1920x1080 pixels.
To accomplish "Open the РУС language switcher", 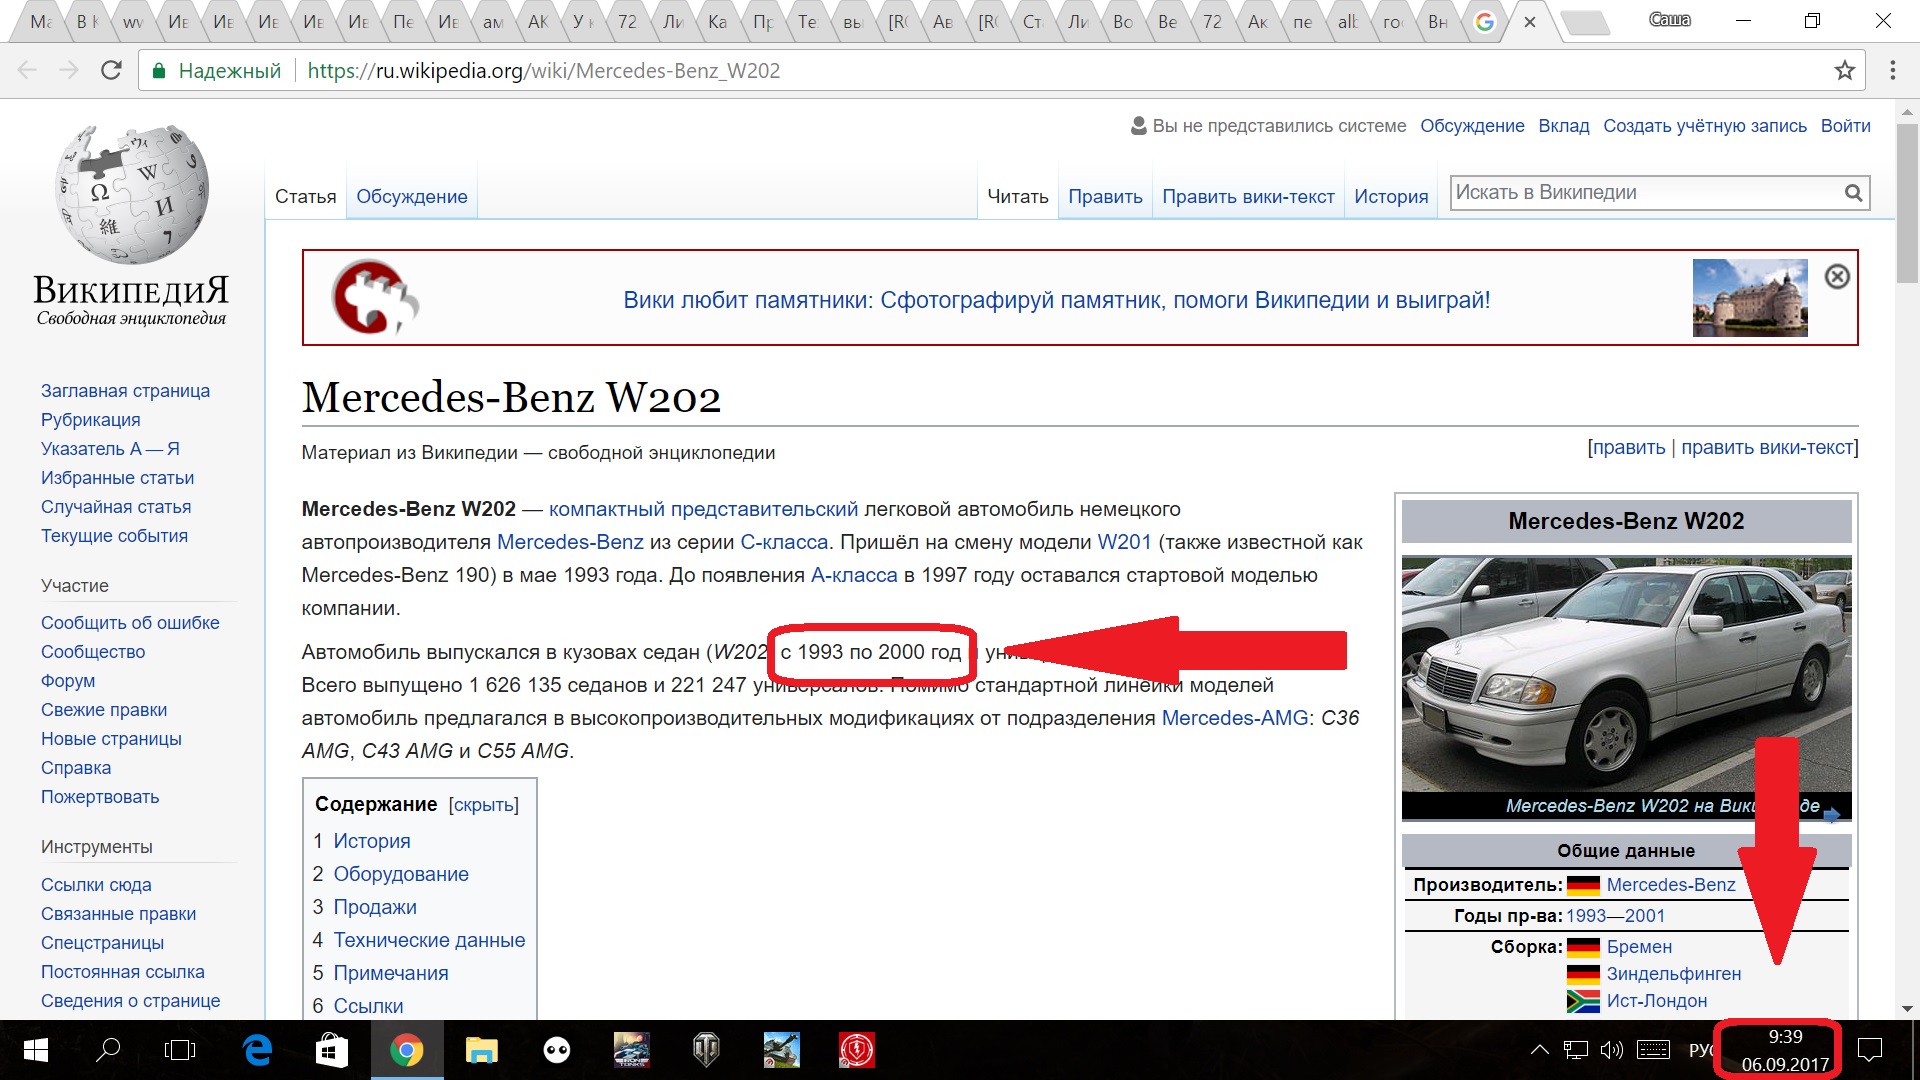I will point(1700,1050).
